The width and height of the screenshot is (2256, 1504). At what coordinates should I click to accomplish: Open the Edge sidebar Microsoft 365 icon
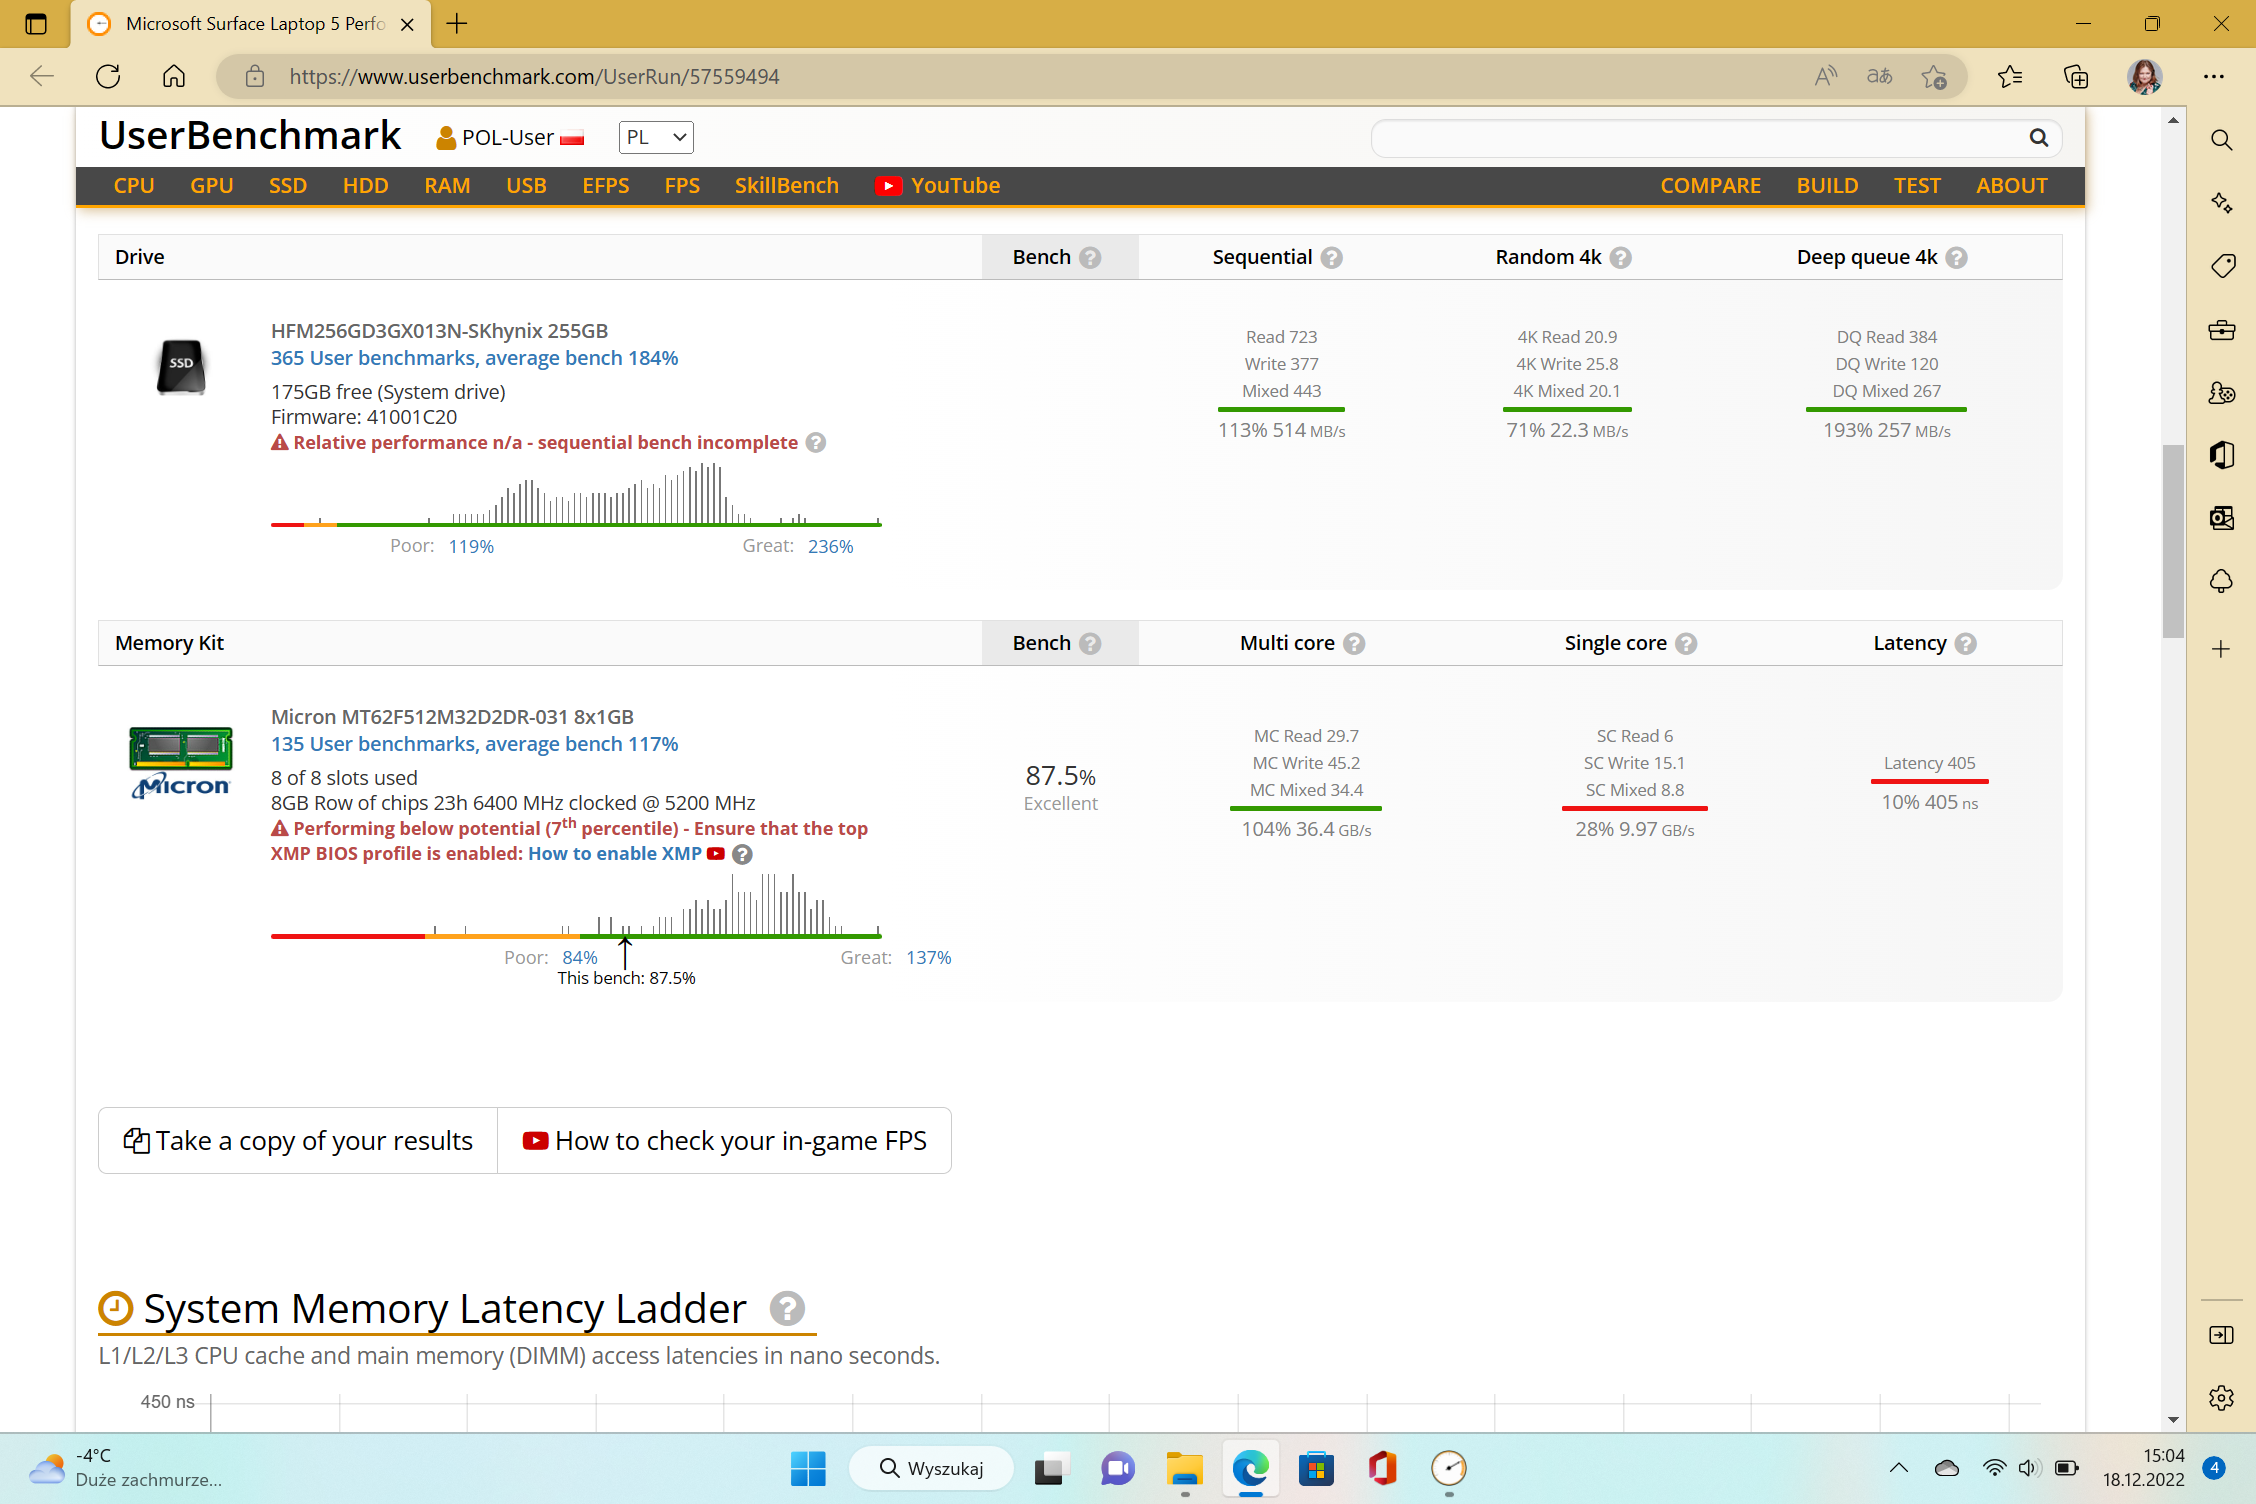[x=2222, y=455]
